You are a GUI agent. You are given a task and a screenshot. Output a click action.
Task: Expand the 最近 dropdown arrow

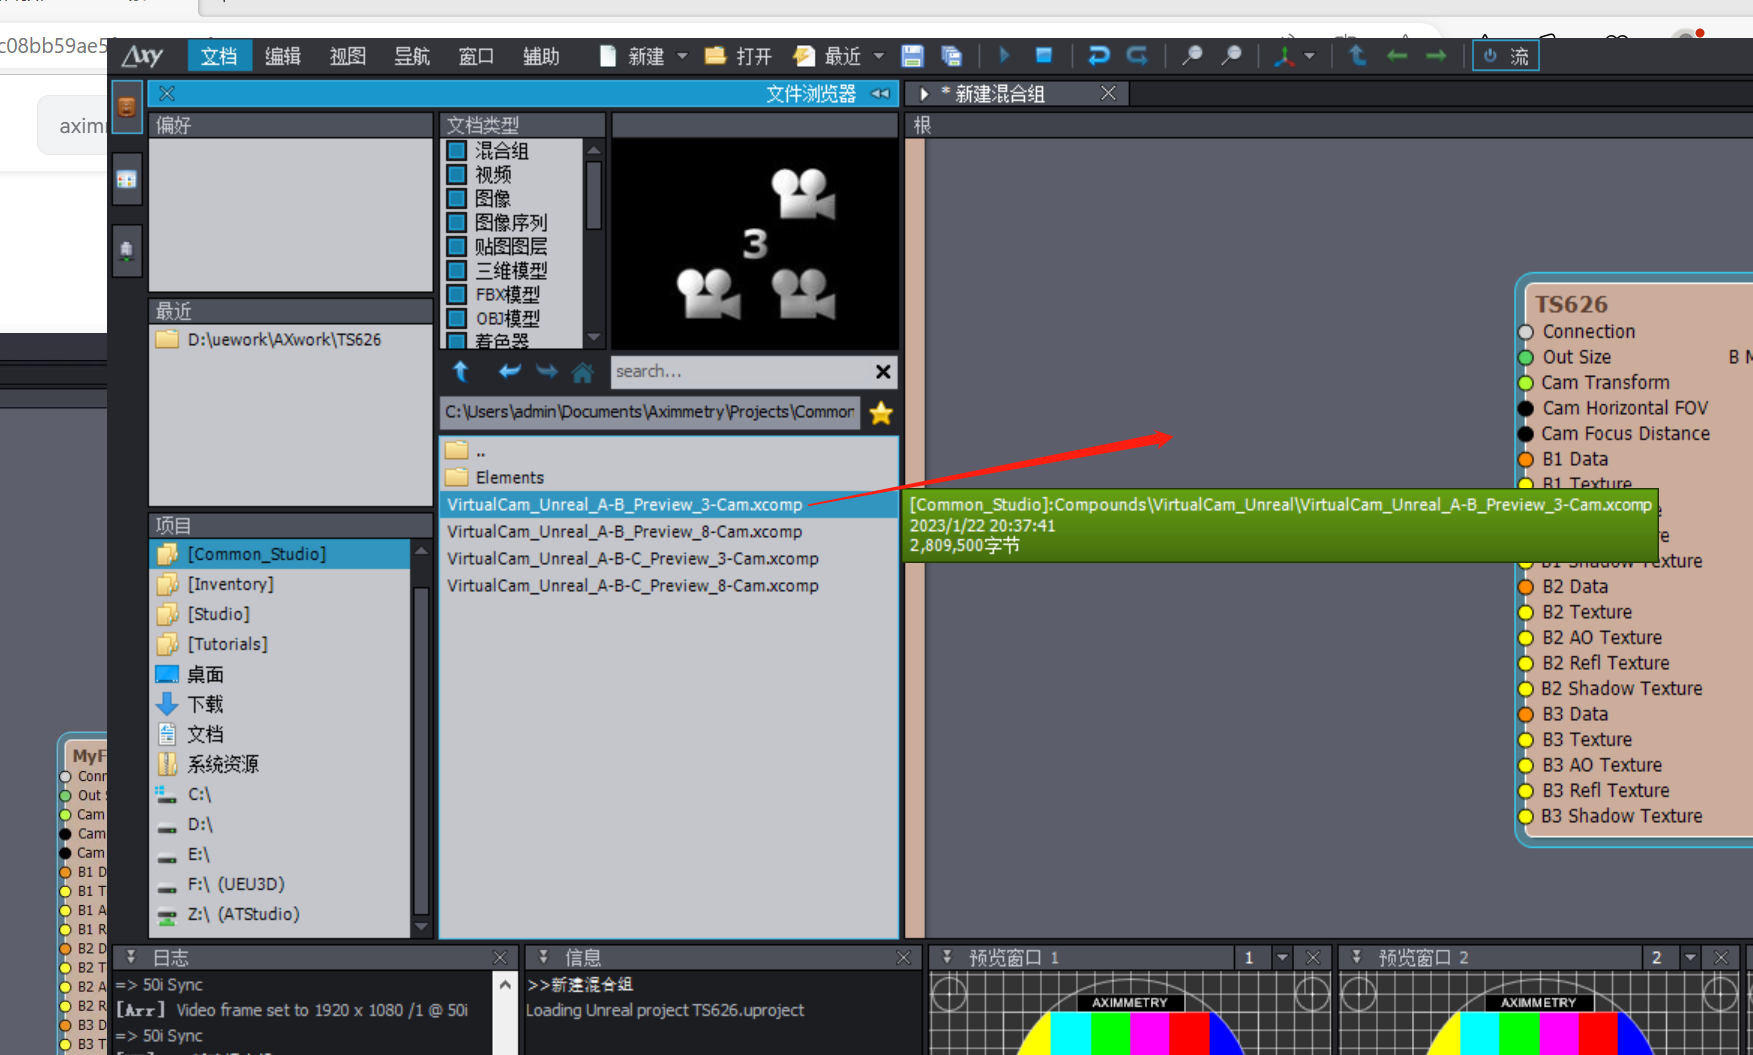879,56
